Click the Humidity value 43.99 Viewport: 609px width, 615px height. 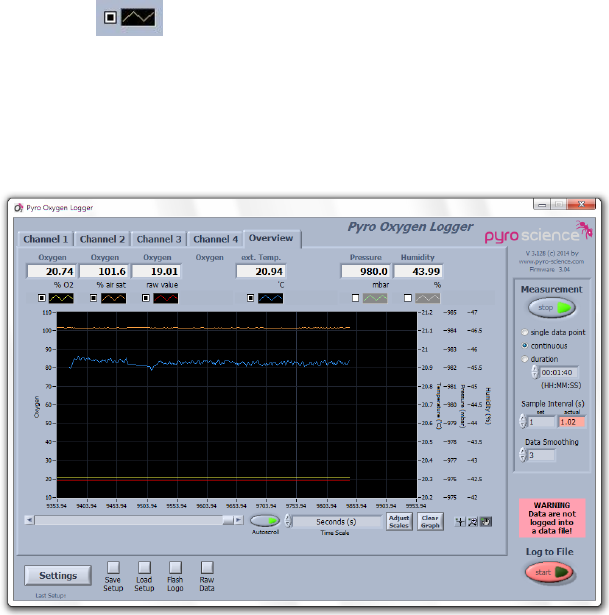pyautogui.click(x=418, y=271)
